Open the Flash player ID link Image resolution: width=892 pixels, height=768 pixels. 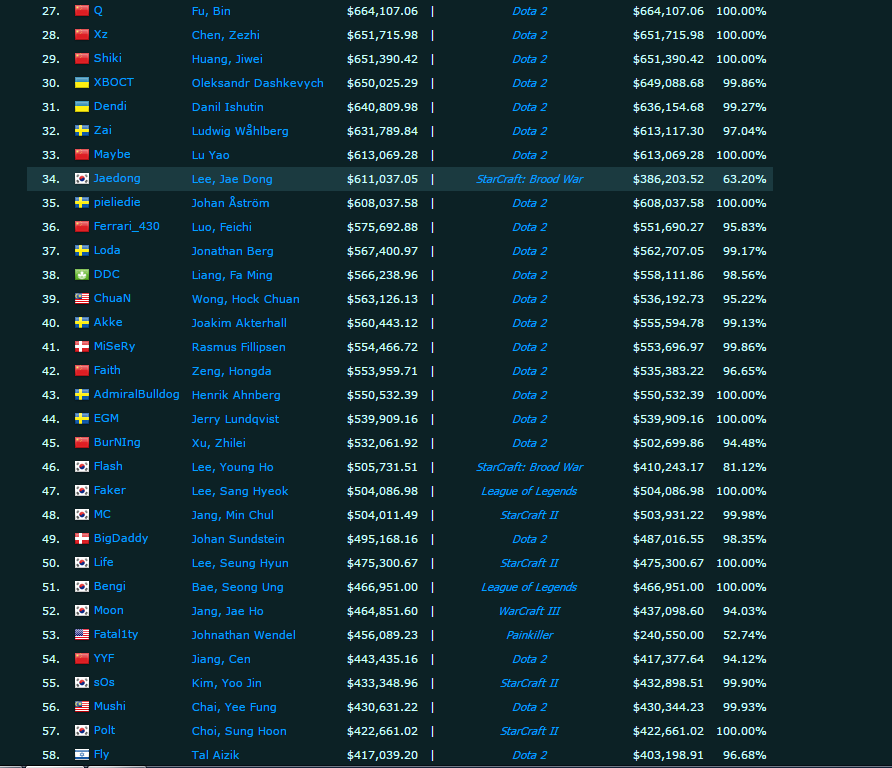[108, 466]
